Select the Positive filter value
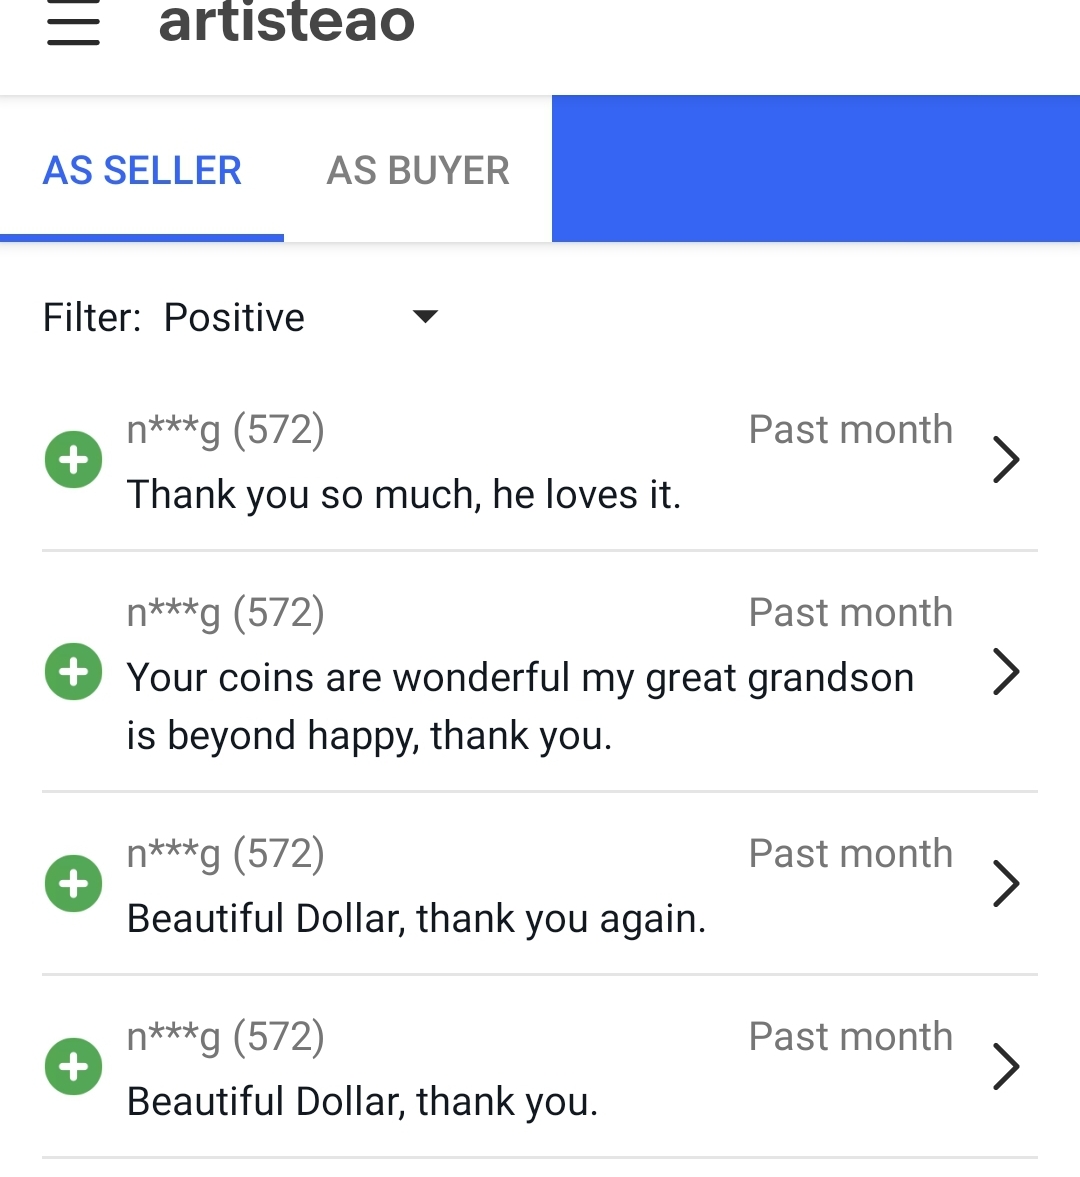The height and width of the screenshot is (1177, 1080). tap(234, 318)
